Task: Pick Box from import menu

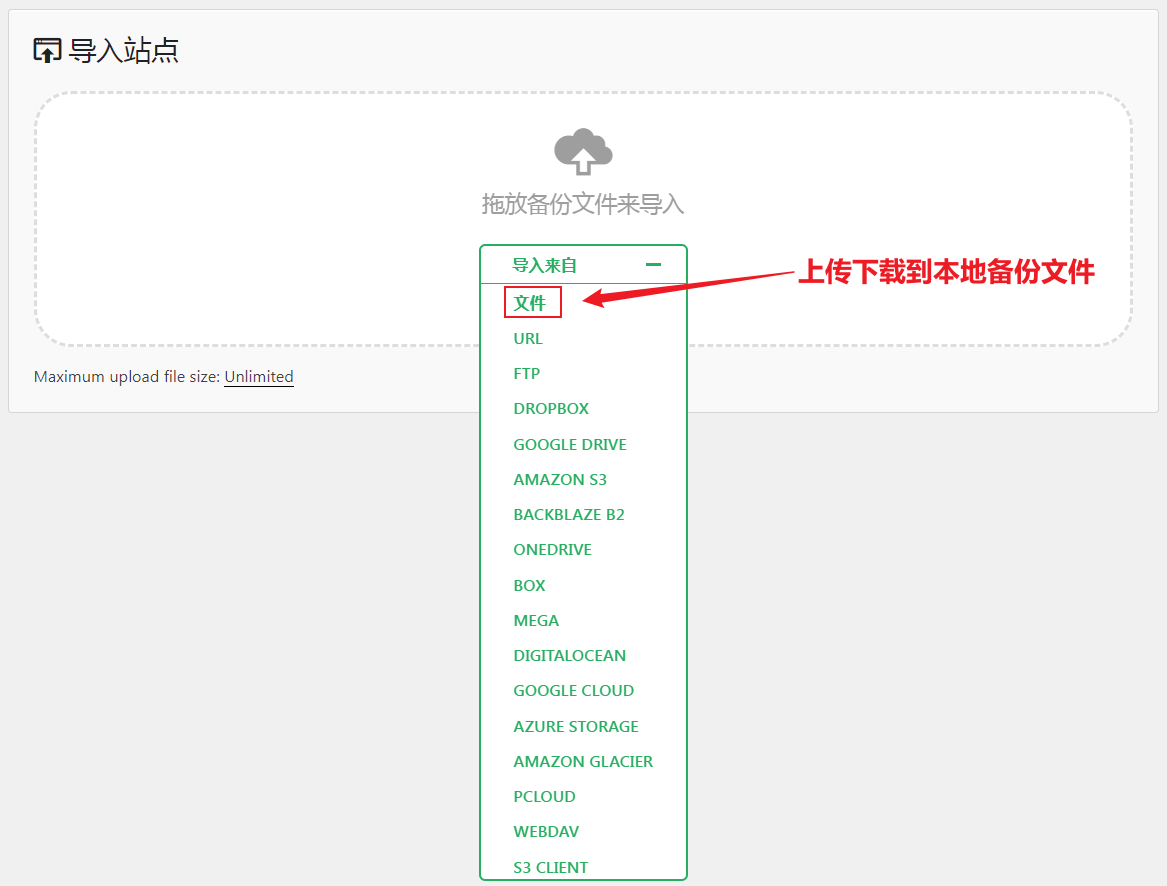Action: tap(530, 585)
